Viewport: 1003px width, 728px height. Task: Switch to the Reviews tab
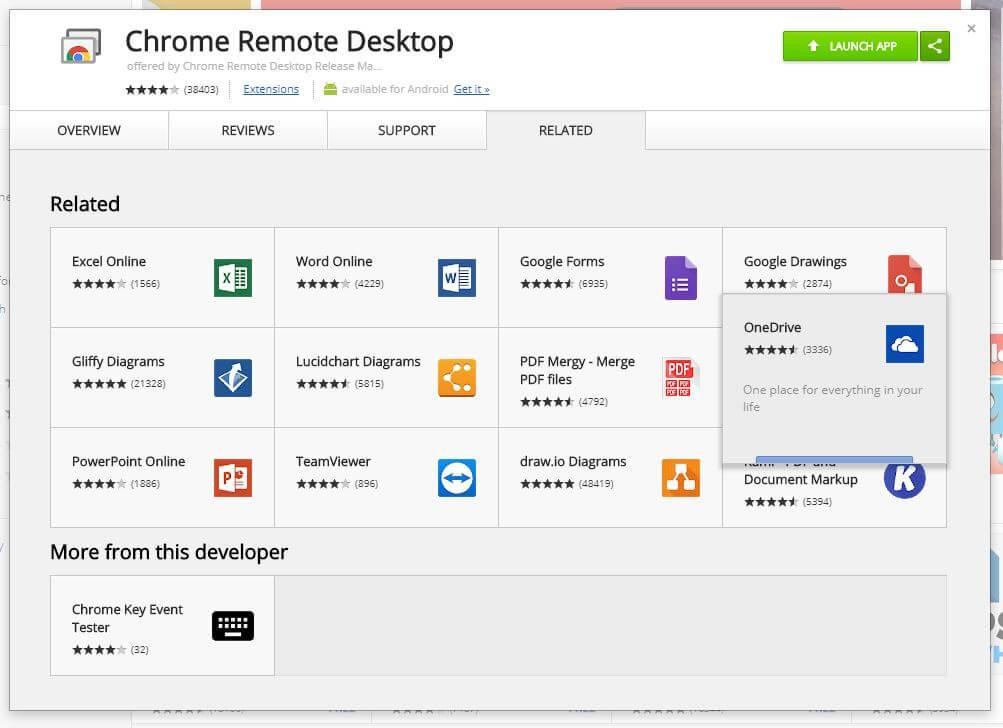248,131
